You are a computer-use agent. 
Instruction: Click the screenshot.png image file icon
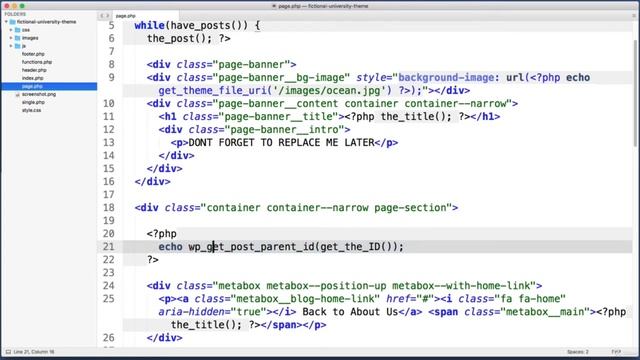click(x=17, y=94)
